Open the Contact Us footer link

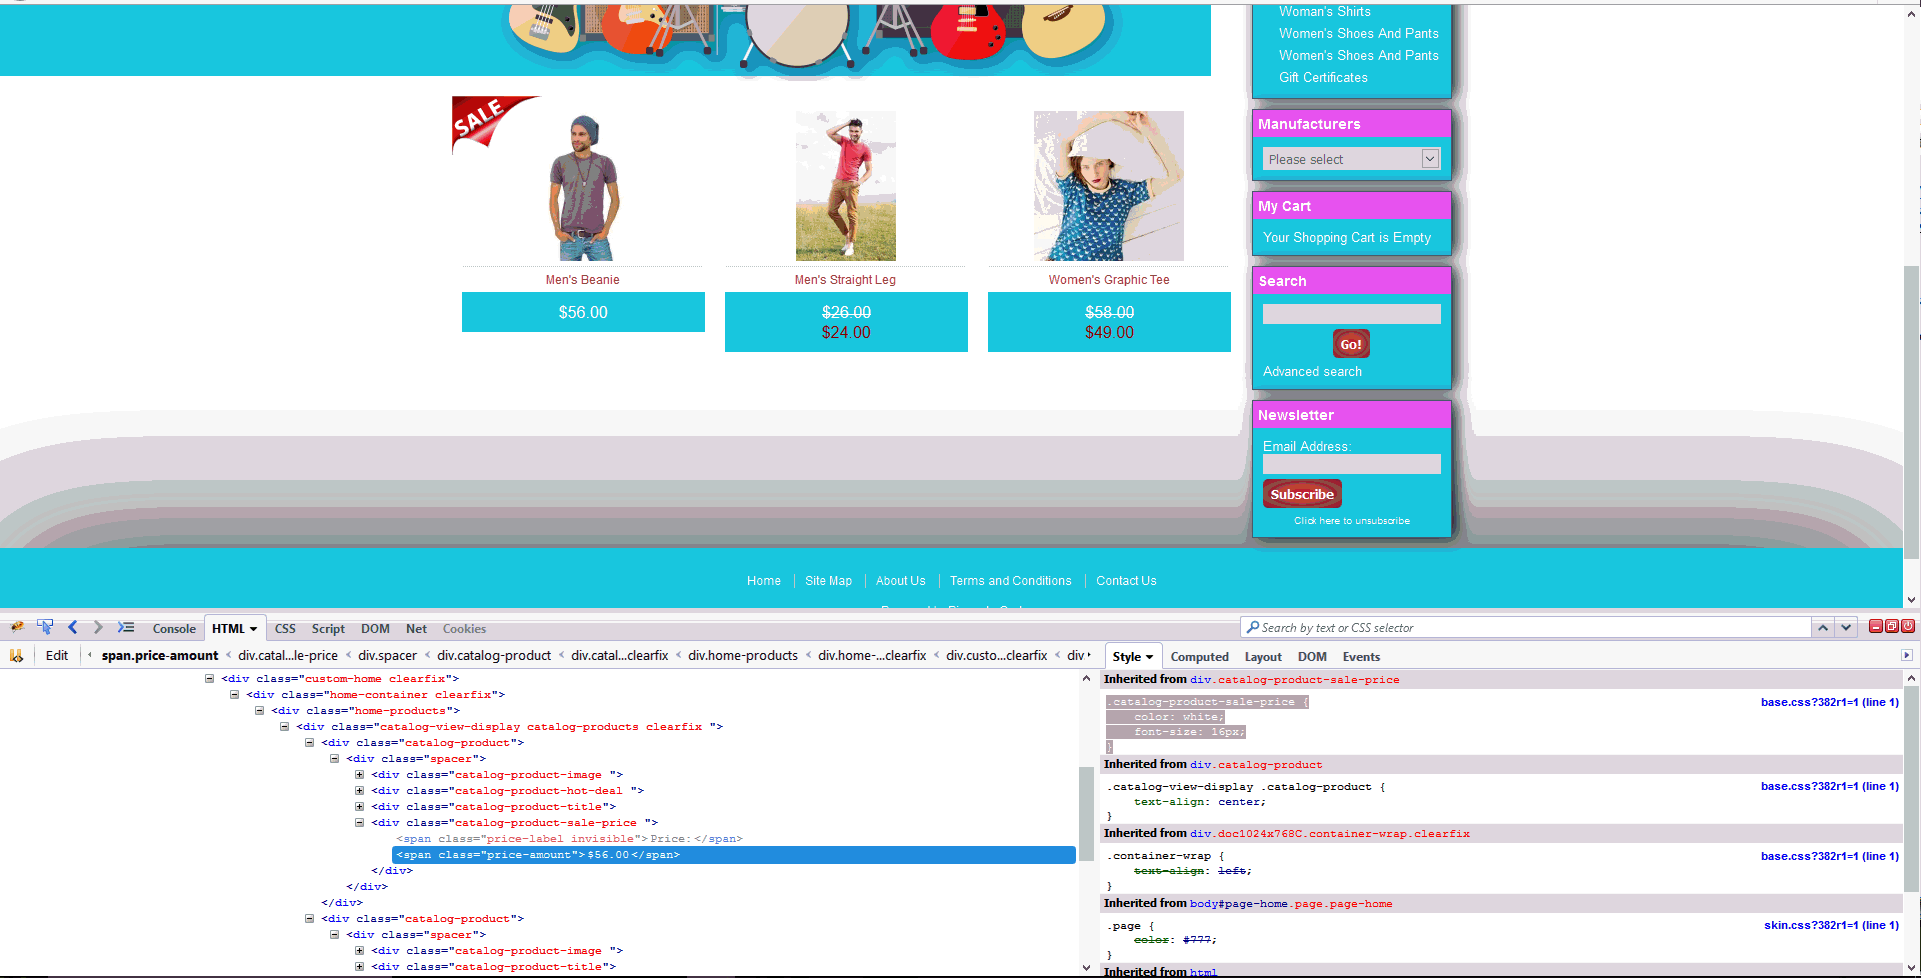[x=1126, y=581]
